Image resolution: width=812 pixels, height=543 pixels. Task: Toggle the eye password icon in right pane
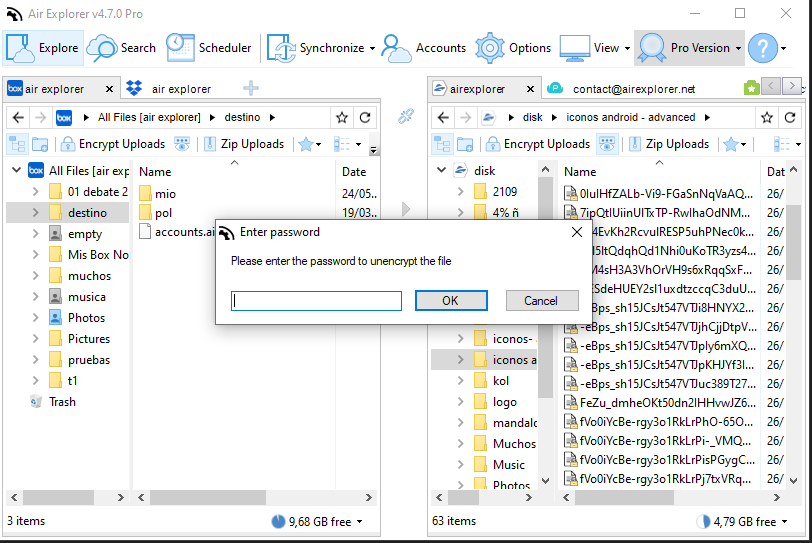click(607, 144)
